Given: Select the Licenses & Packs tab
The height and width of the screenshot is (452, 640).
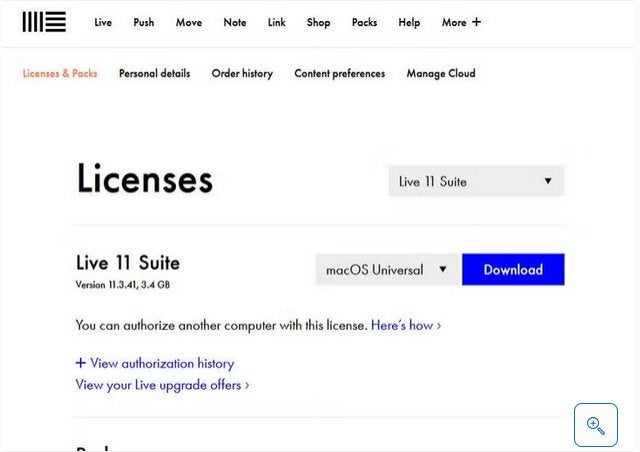Looking at the screenshot, I should pyautogui.click(x=60, y=73).
